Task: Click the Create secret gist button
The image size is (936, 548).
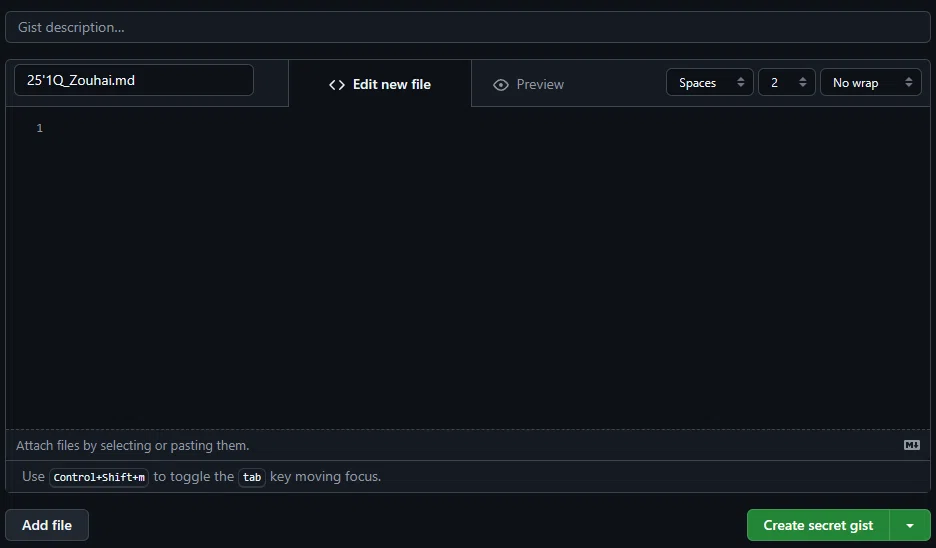Action: click(x=818, y=525)
